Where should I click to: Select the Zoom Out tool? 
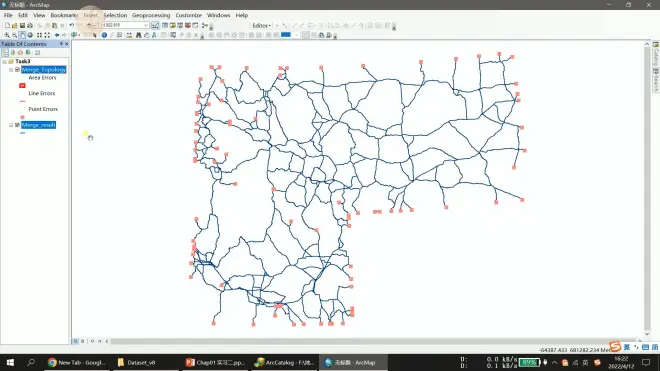pos(14,35)
